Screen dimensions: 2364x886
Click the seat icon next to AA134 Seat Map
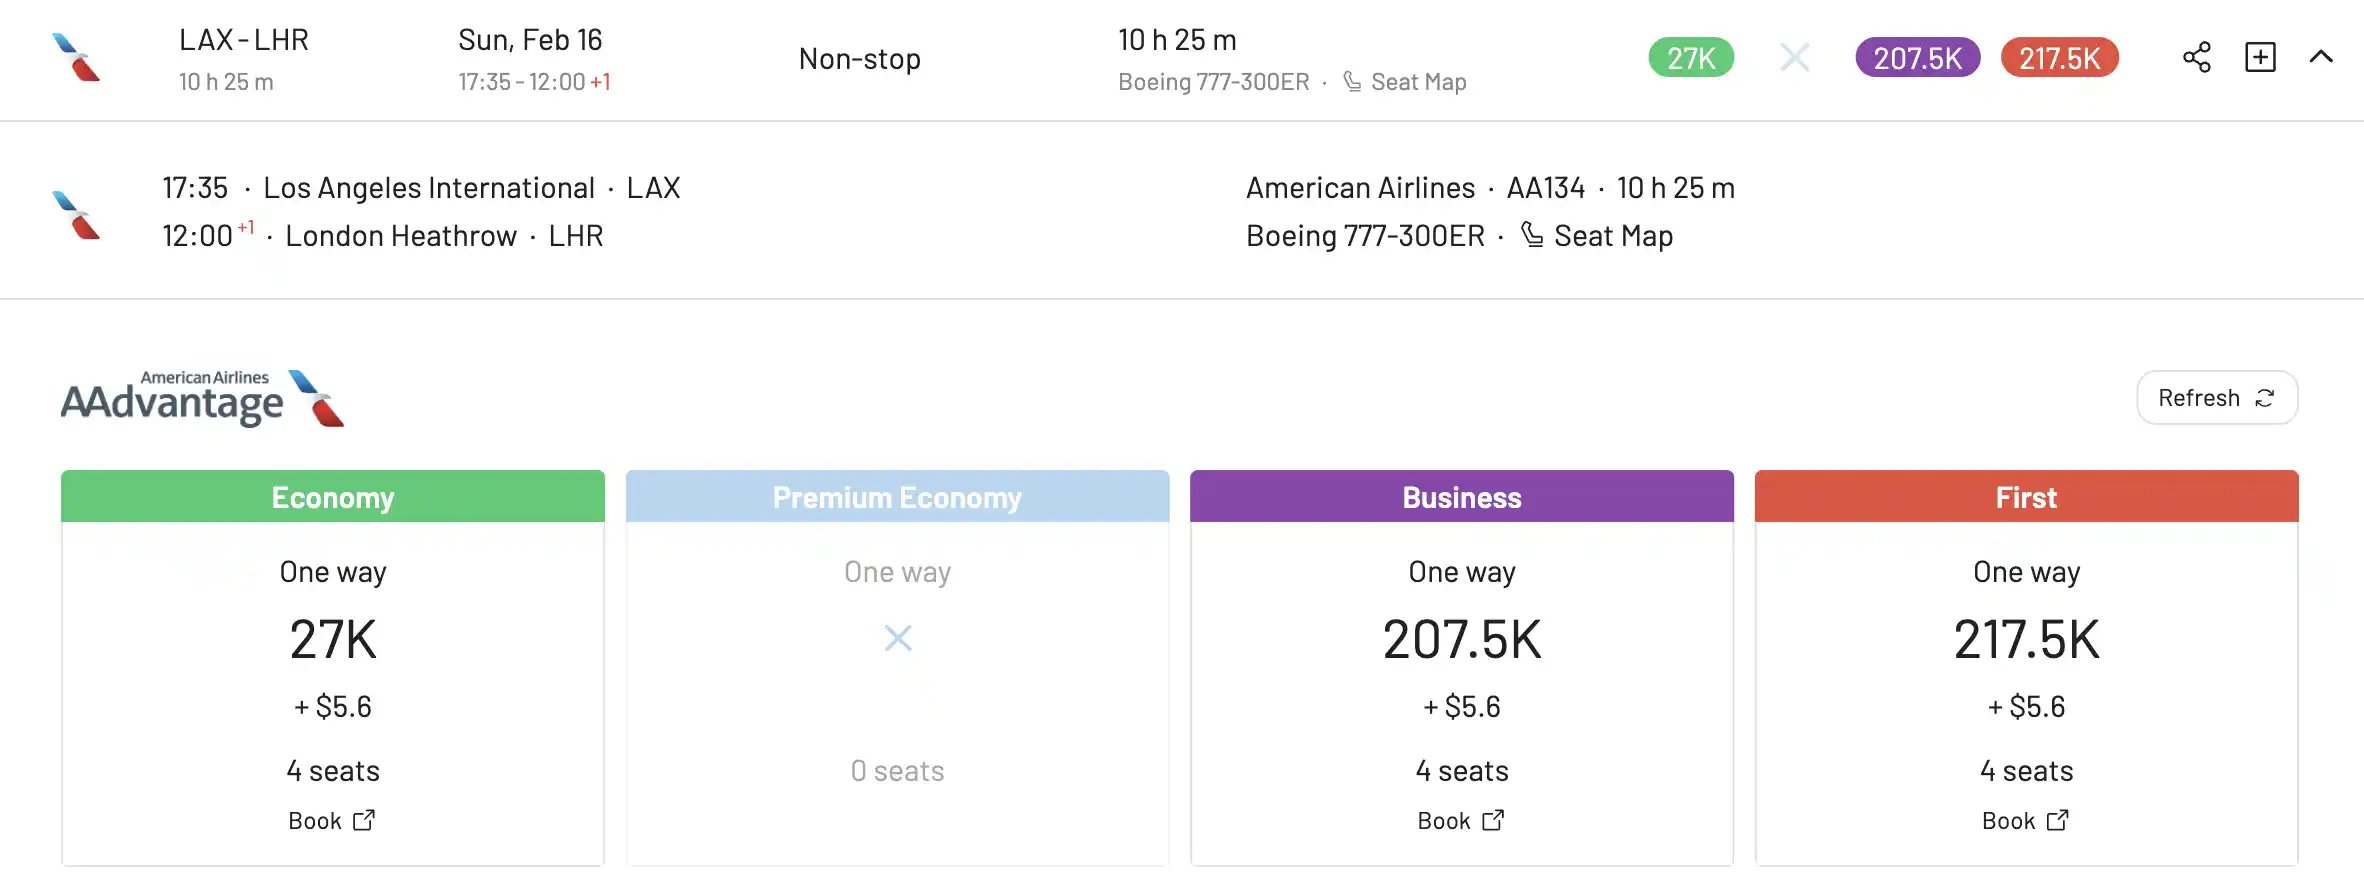(x=1532, y=235)
